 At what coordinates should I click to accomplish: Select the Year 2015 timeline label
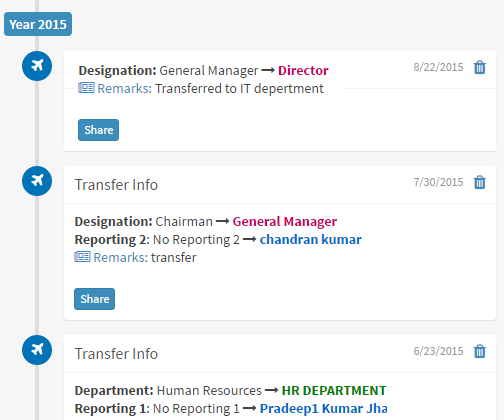pyautogui.click(x=38, y=24)
